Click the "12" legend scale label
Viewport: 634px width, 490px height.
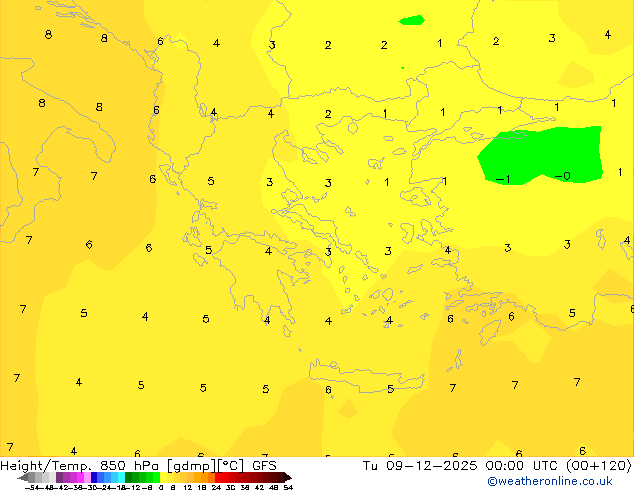pyautogui.click(x=188, y=487)
